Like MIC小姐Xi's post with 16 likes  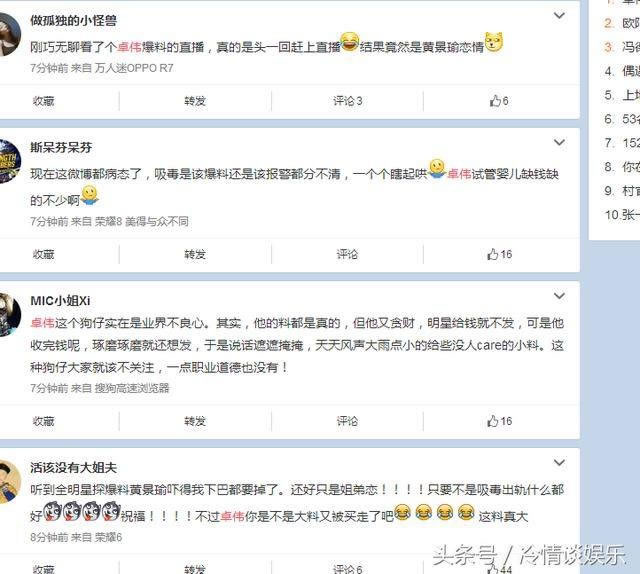499,421
